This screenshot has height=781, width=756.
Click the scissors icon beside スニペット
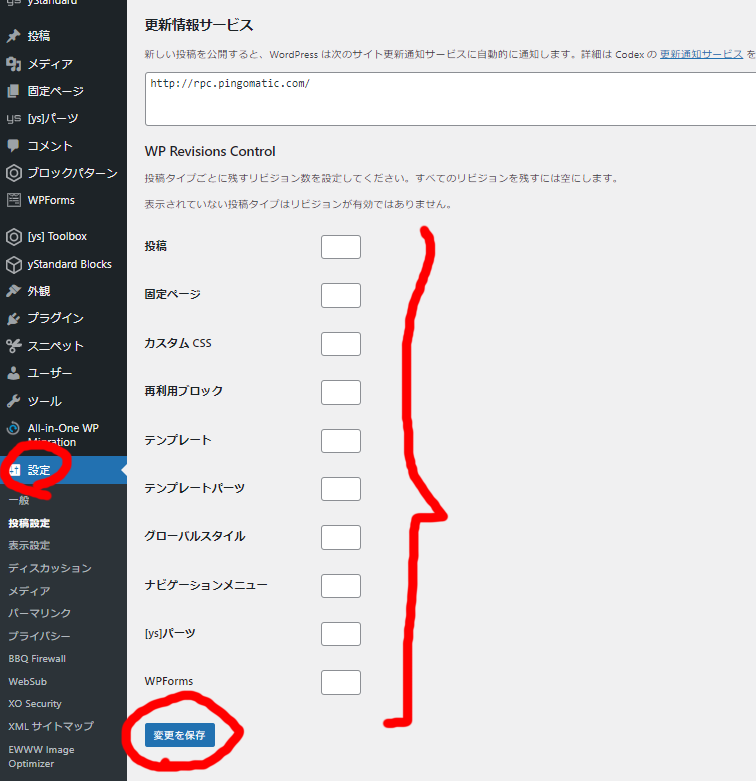click(13, 346)
